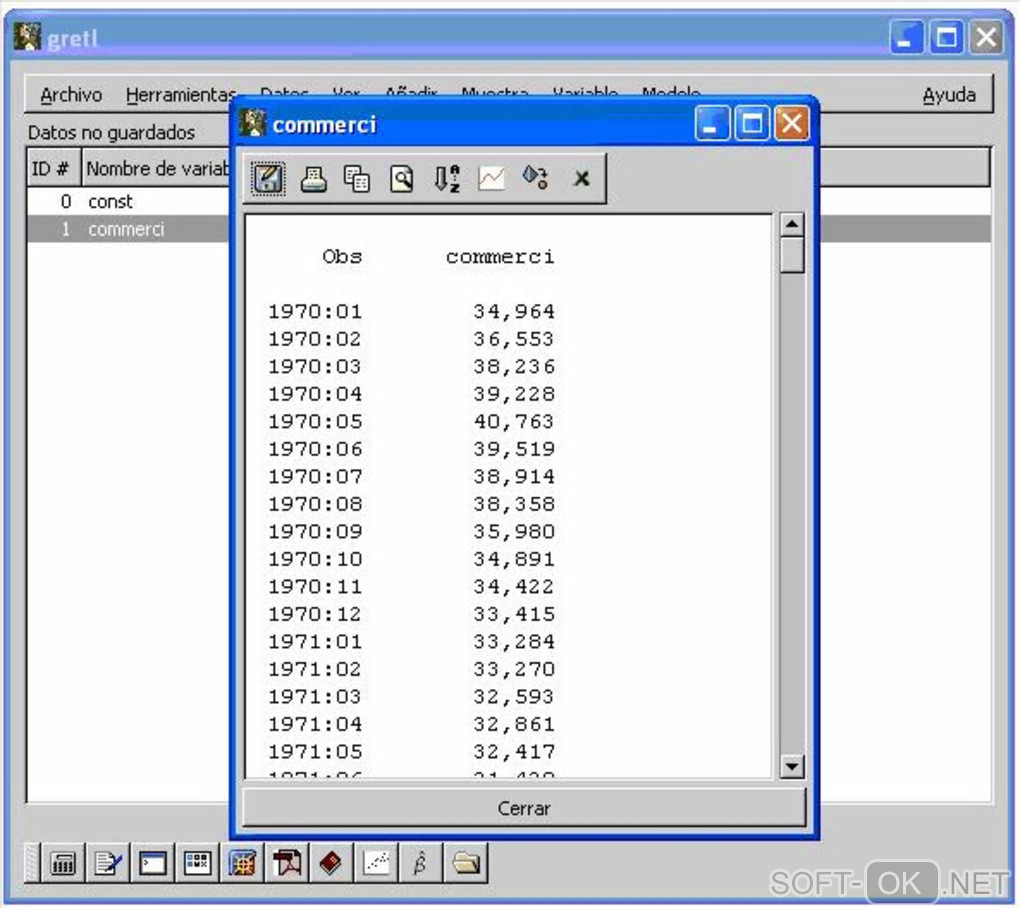1020x908 pixels.
Task: Click the Cerrar button
Action: [x=524, y=808]
